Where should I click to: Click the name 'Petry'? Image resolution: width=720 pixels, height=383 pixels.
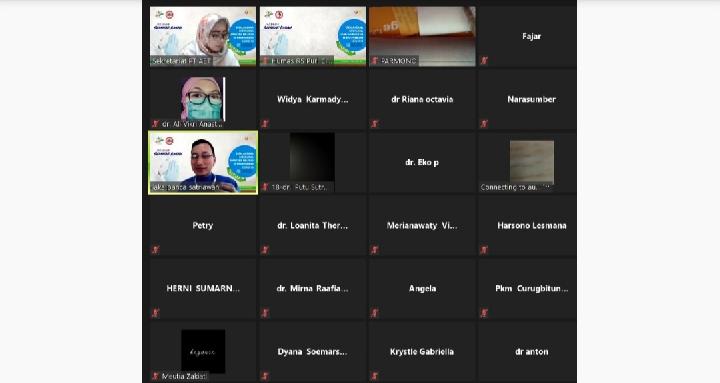(x=203, y=225)
